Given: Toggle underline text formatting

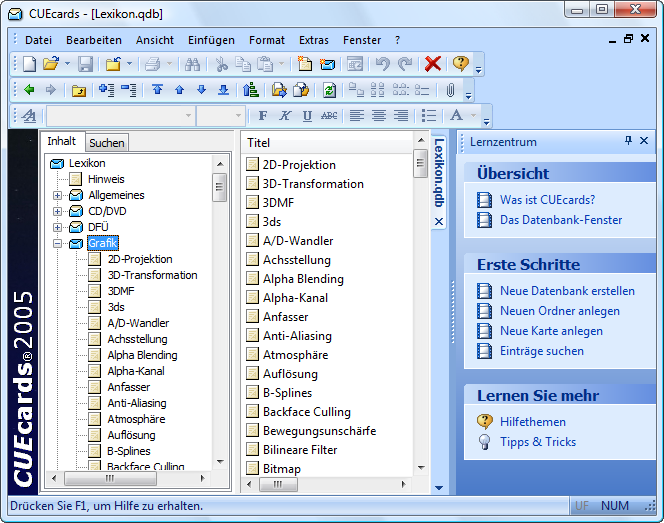Looking at the screenshot, I should tap(307, 116).
